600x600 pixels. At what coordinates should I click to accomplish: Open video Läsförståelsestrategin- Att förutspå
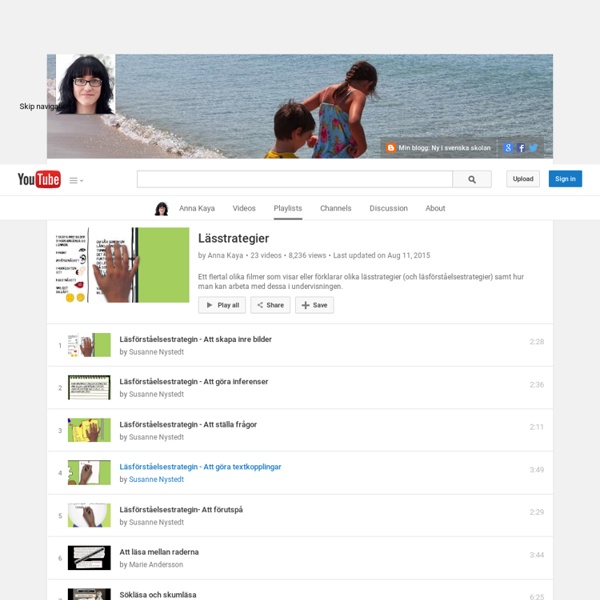[x=181, y=510]
